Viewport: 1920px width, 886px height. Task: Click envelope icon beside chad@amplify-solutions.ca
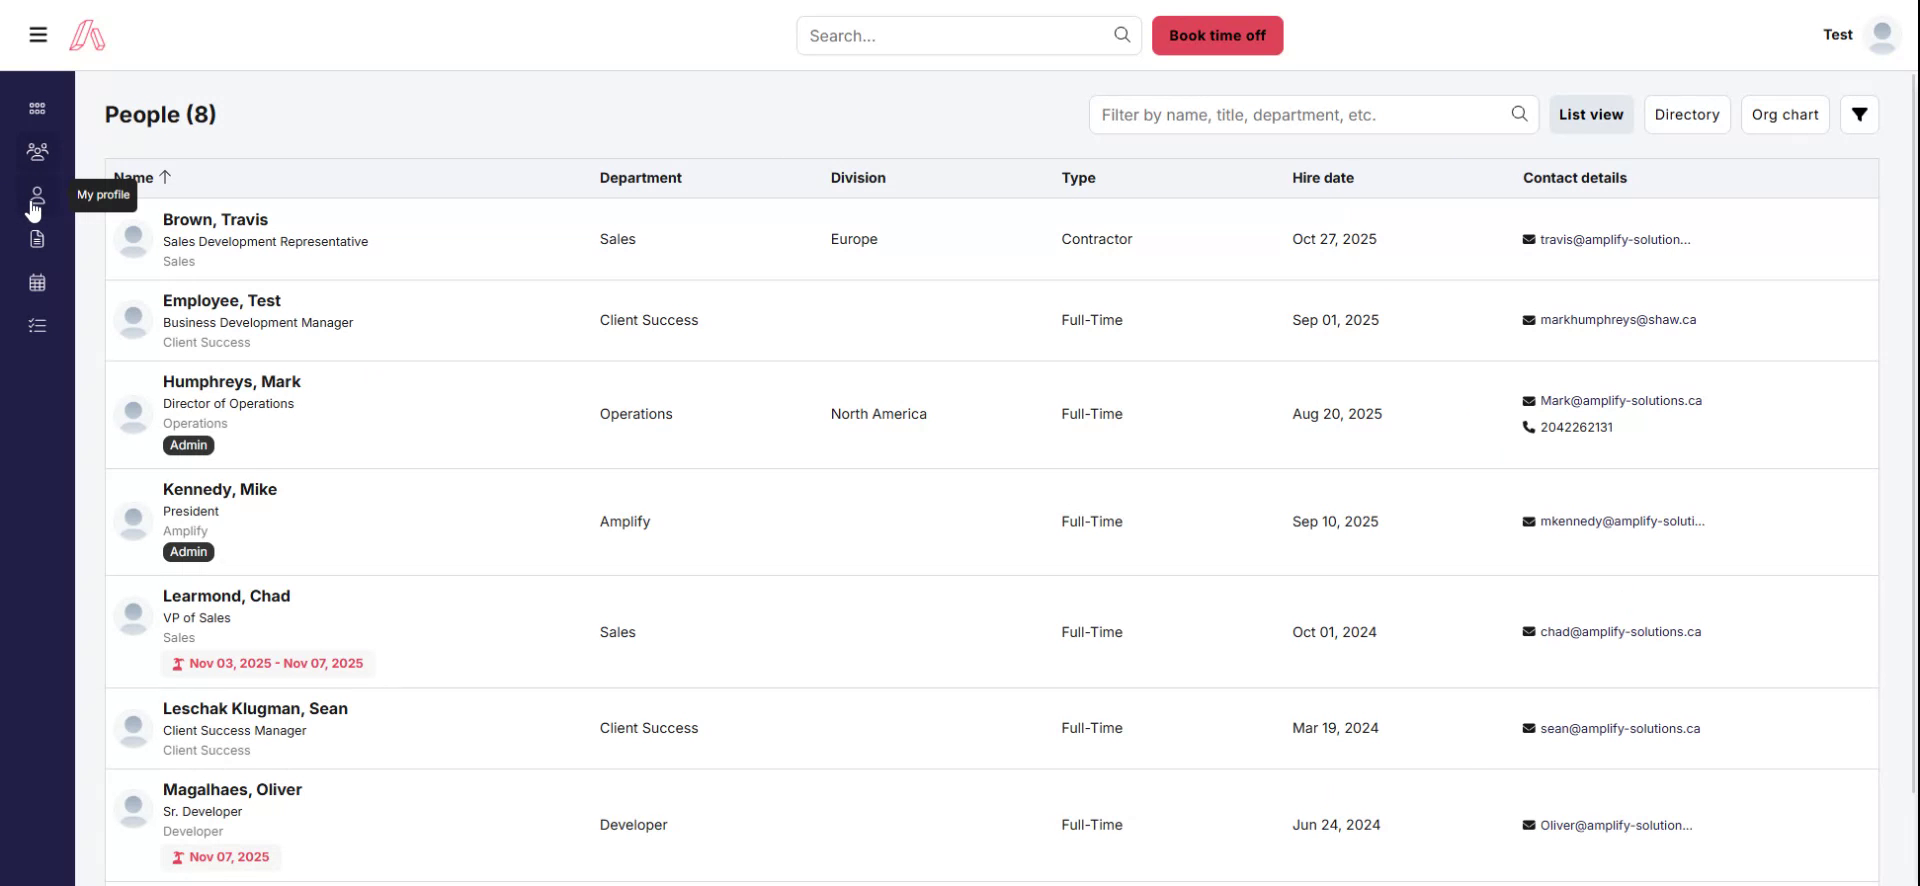(x=1528, y=632)
